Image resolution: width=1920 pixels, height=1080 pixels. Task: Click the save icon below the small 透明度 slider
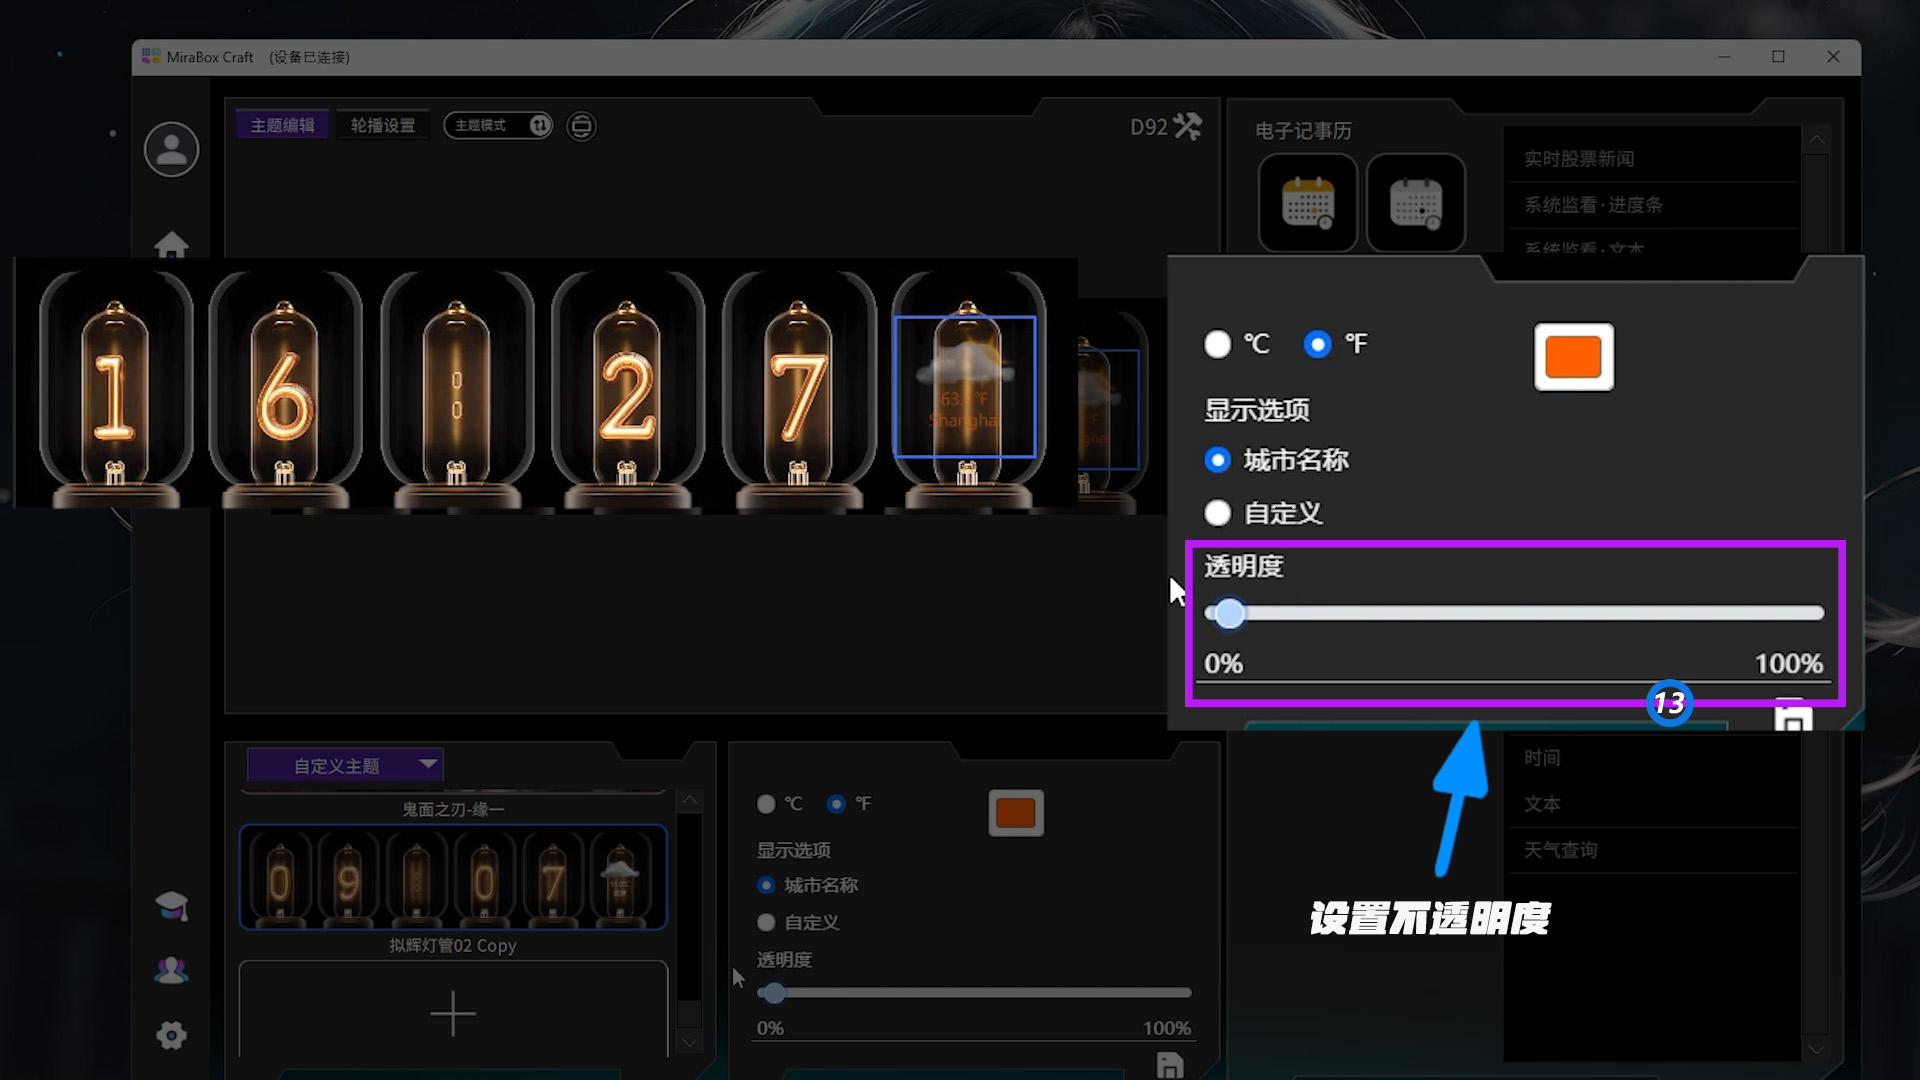(1169, 1066)
